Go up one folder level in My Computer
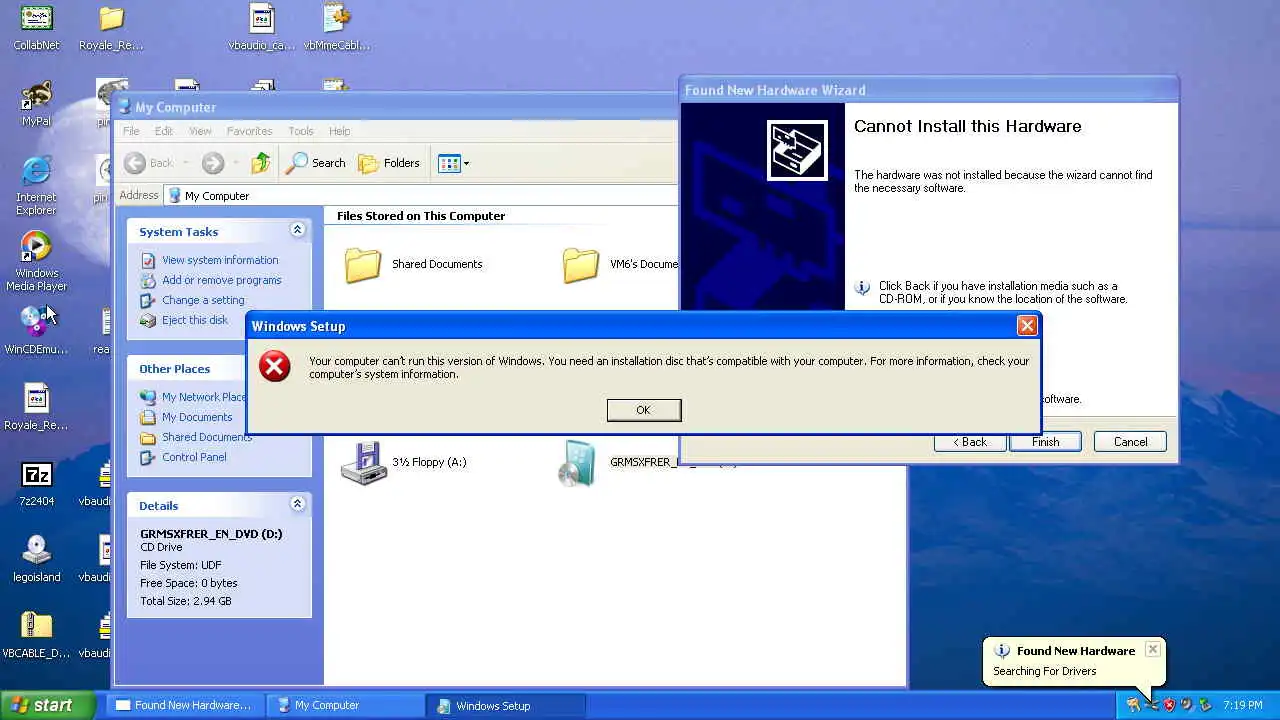Image resolution: width=1280 pixels, height=720 pixels. [x=261, y=163]
